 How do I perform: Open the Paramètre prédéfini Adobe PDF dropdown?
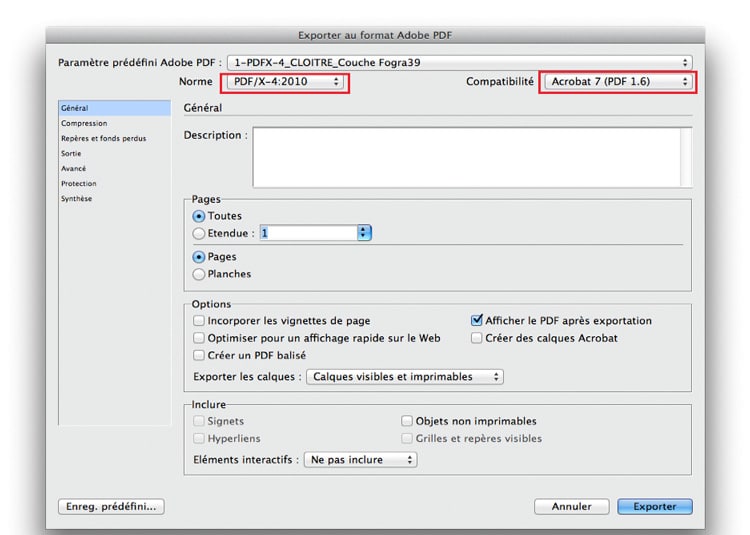459,63
